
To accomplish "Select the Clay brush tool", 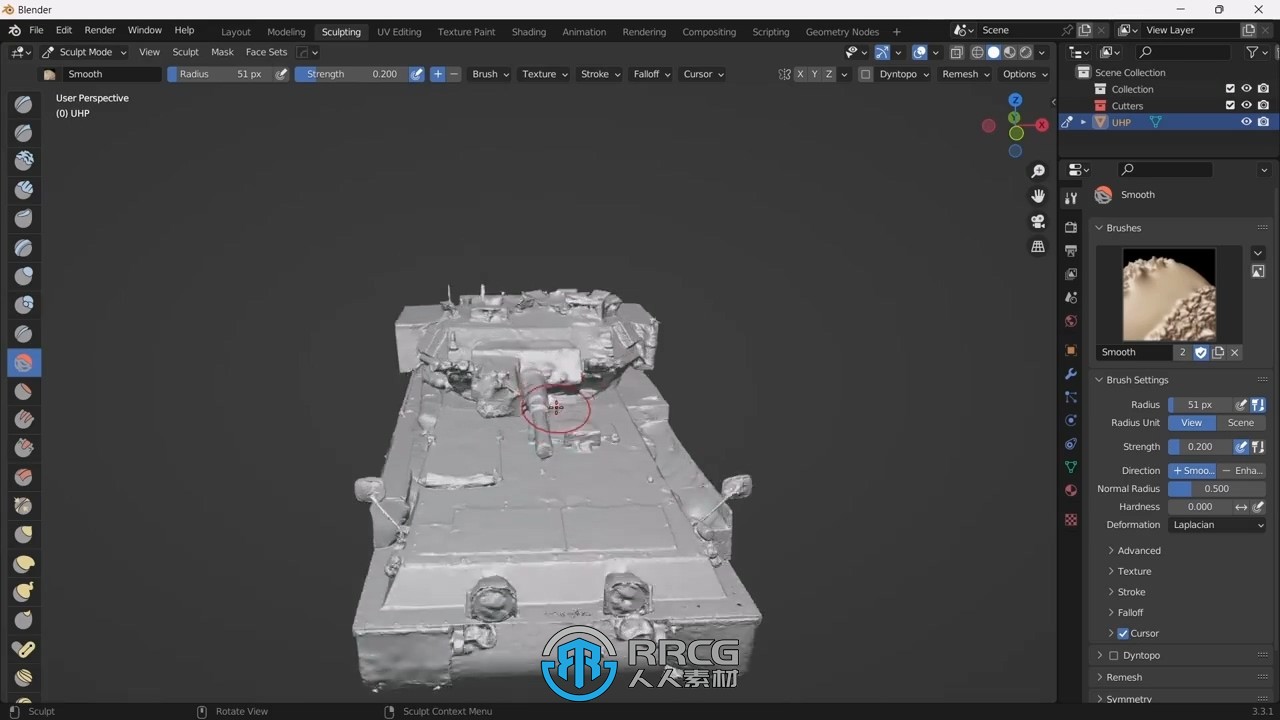I will tap(24, 161).
